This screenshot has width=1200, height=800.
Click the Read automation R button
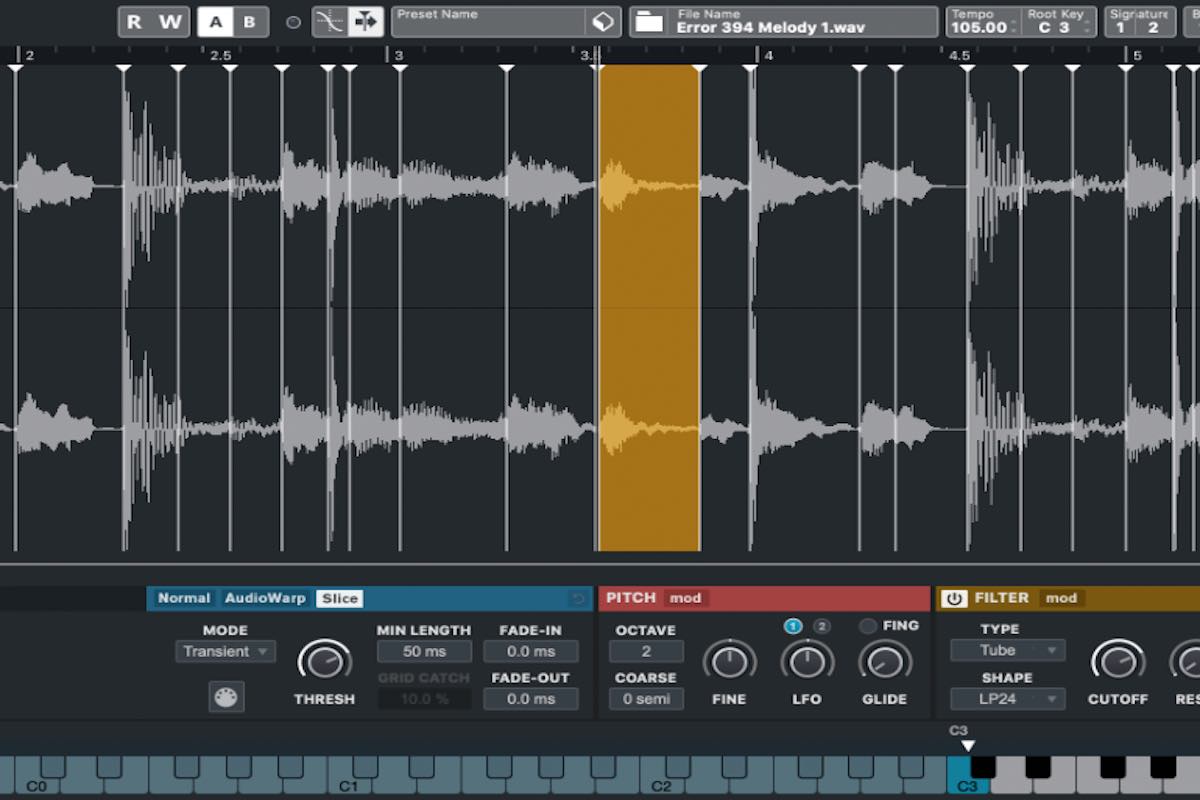click(134, 22)
